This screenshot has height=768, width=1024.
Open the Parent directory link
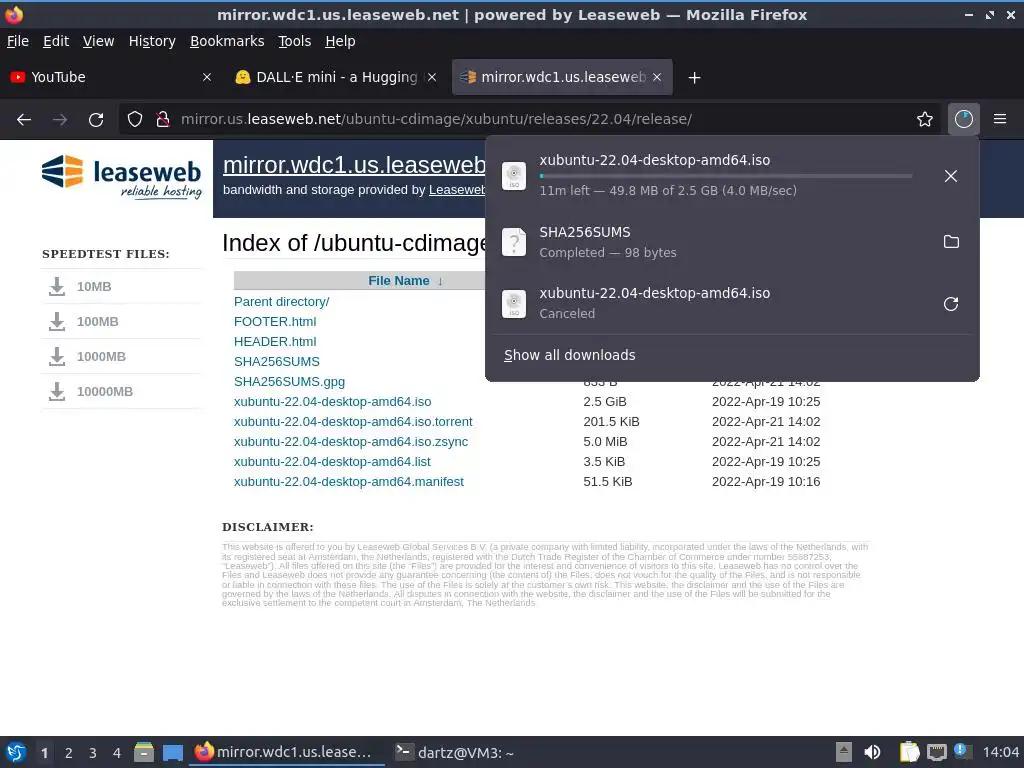281,302
